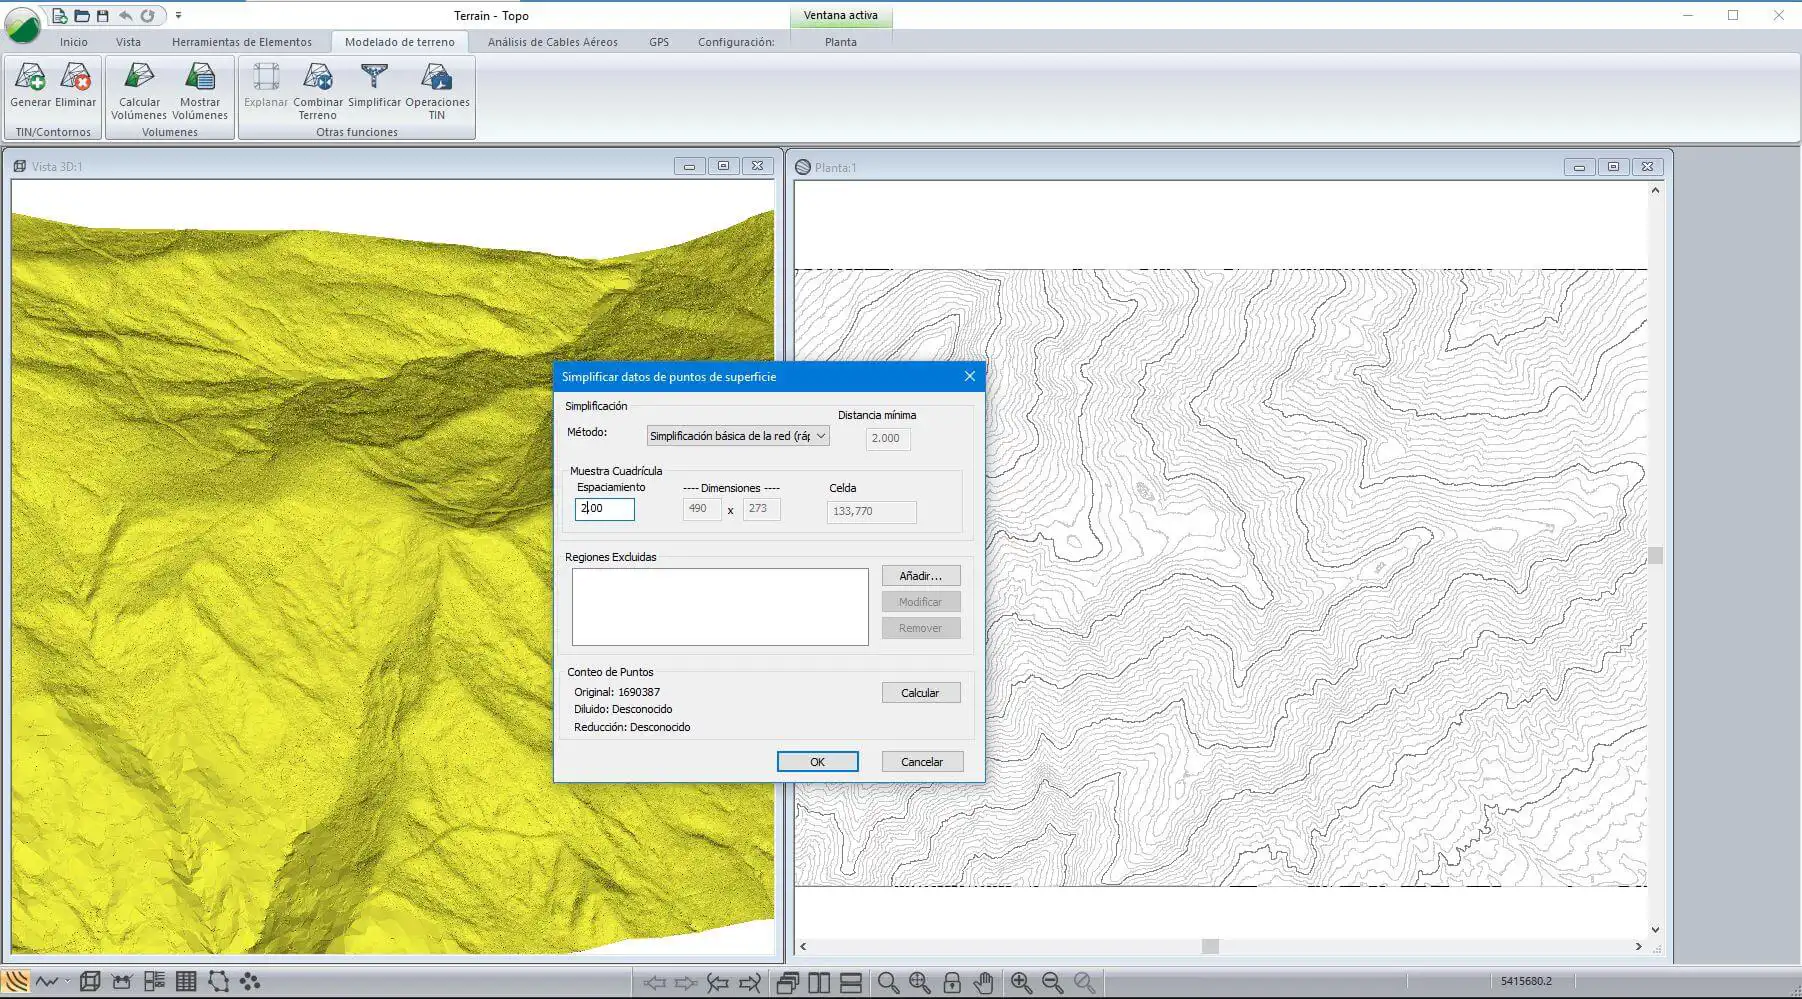Click the Planta window vertical scrollbar thumb
This screenshot has height=999, width=1802.
pos(1655,556)
